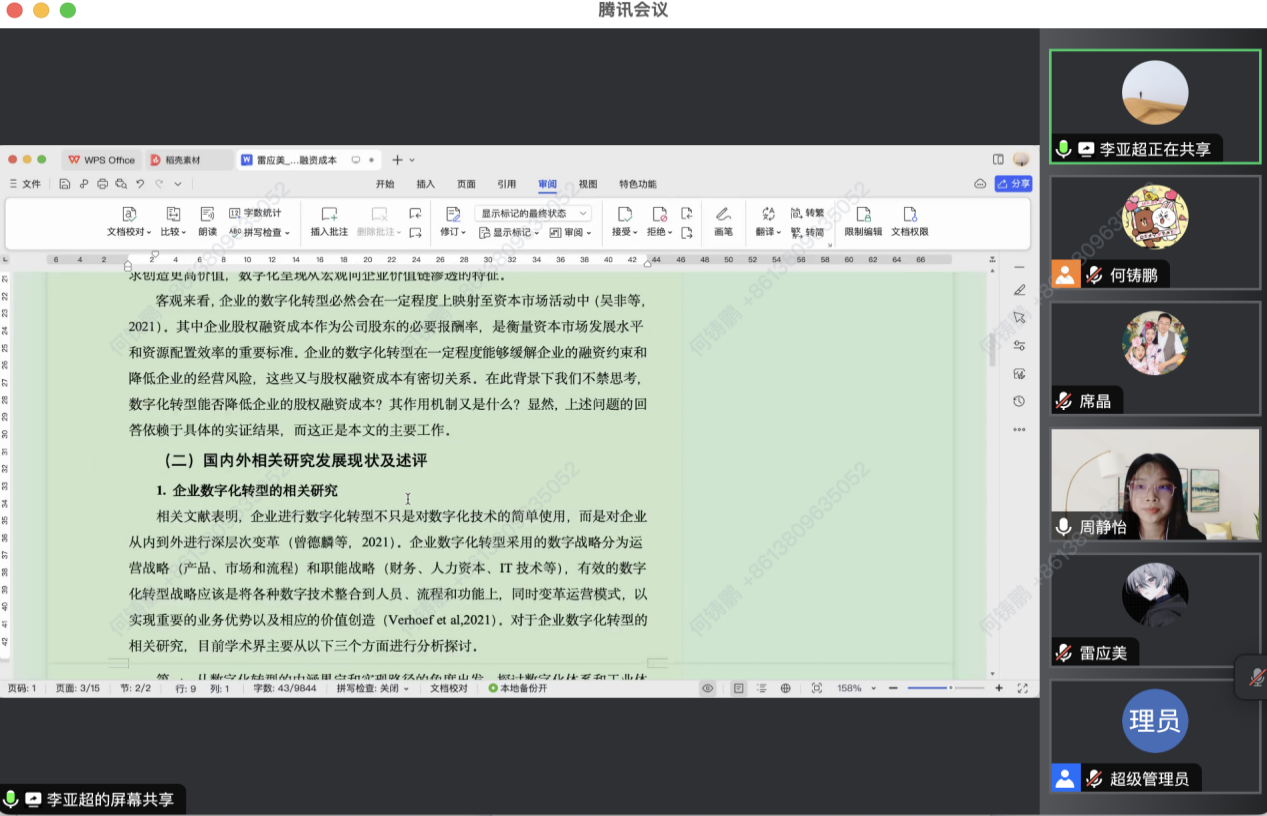
Task: Click the 字数统计 word count tool
Action: point(256,213)
